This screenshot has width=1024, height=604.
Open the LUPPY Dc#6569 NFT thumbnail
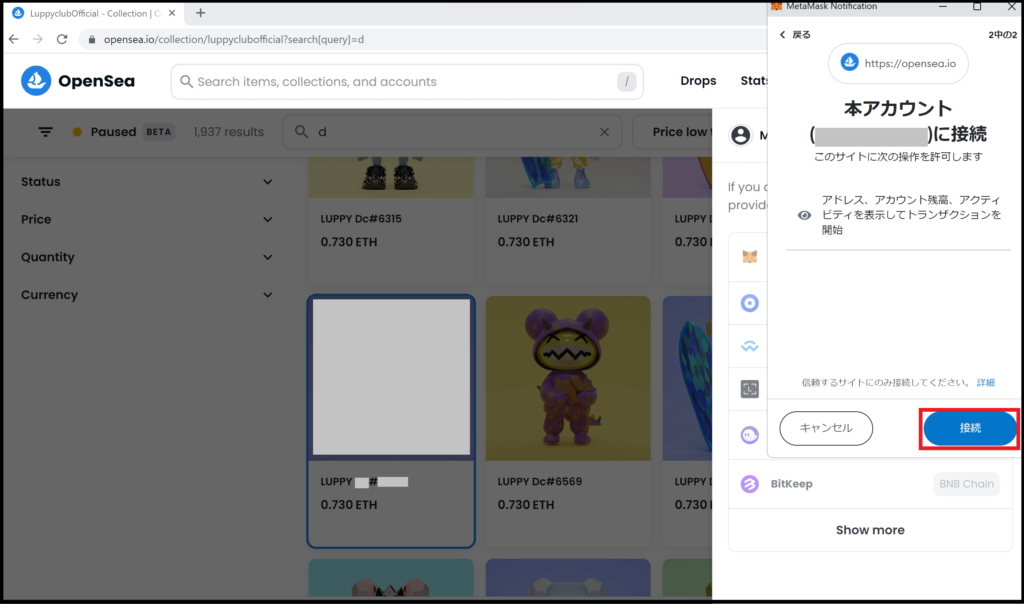click(x=568, y=379)
